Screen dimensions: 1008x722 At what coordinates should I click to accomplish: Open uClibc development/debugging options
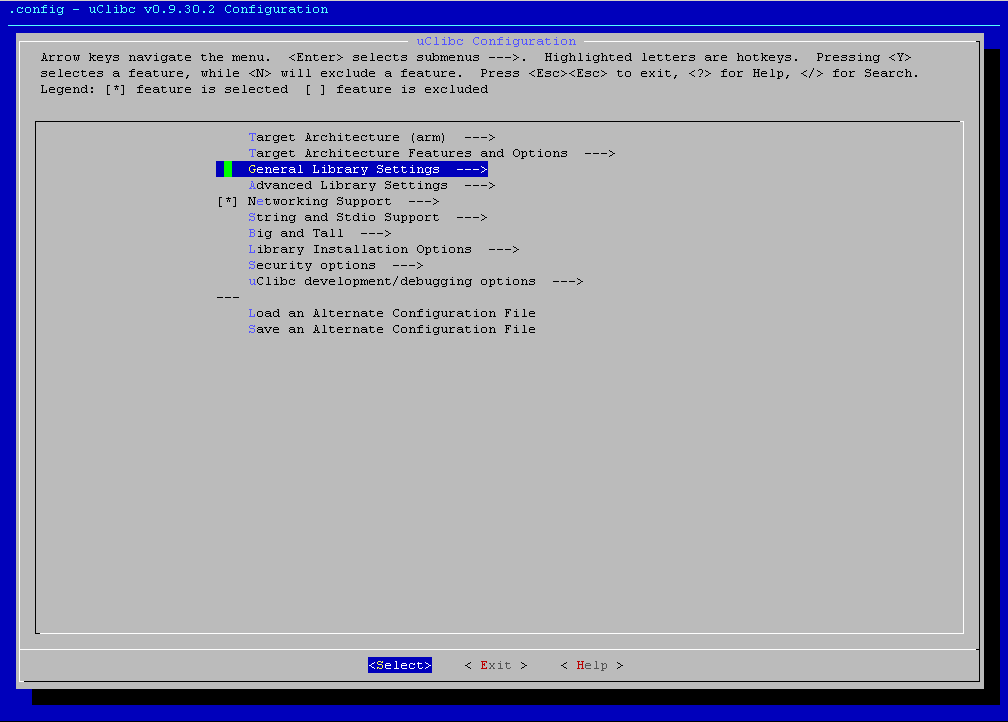pos(415,282)
